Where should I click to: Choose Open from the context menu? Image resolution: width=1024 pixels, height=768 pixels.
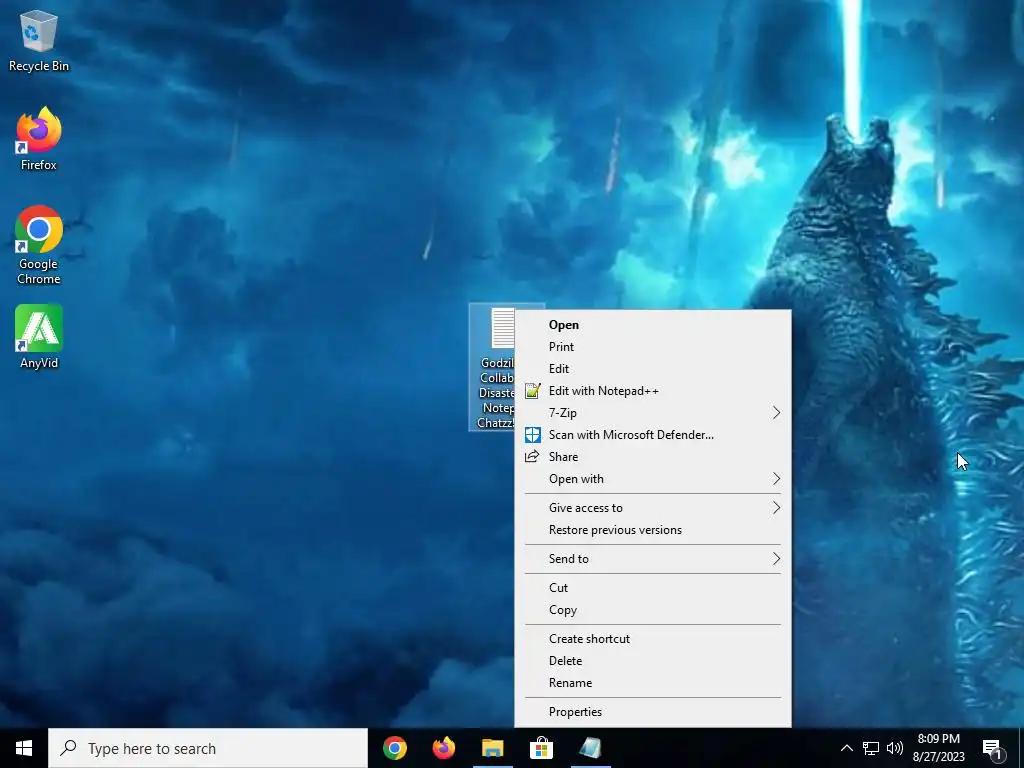pyautogui.click(x=653, y=325)
